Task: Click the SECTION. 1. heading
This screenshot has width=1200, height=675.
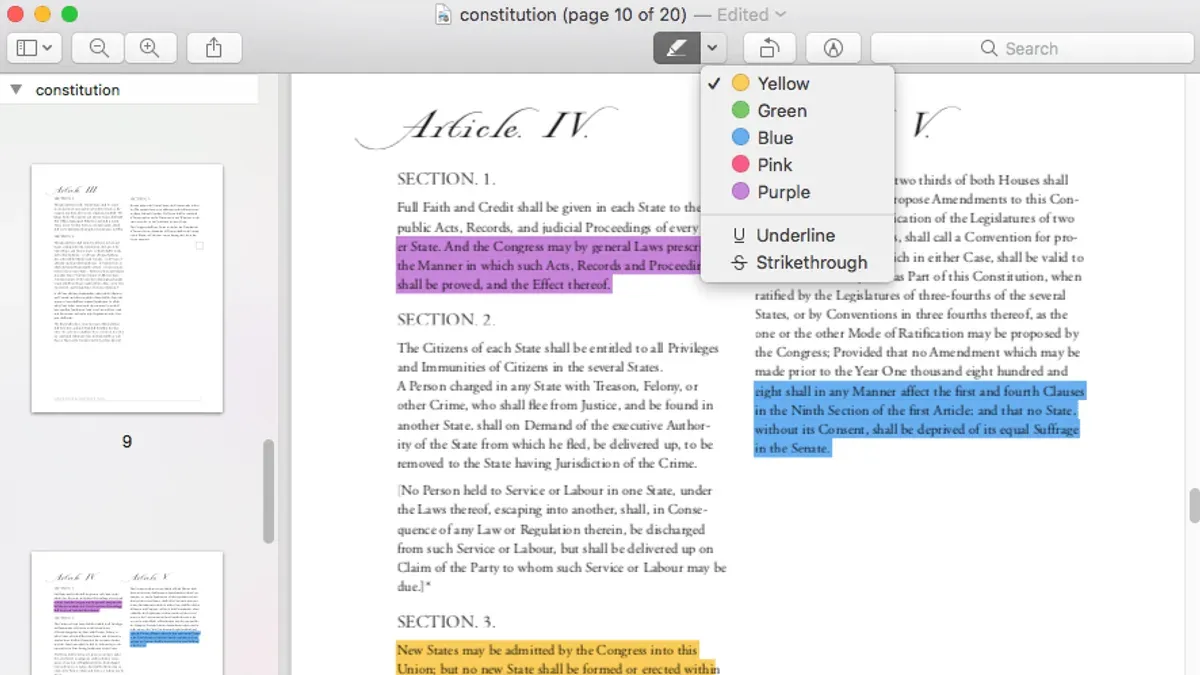Action: (446, 179)
